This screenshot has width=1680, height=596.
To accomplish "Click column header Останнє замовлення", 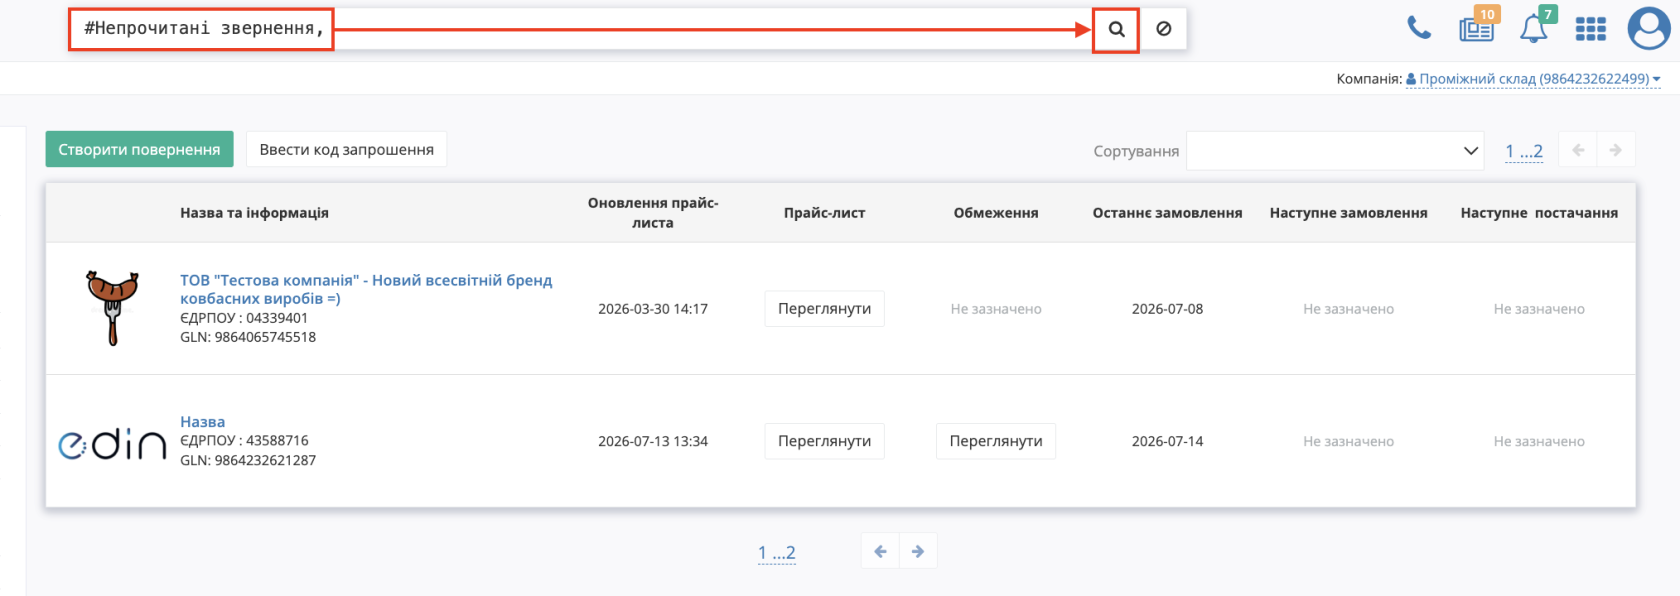I will tap(1167, 213).
